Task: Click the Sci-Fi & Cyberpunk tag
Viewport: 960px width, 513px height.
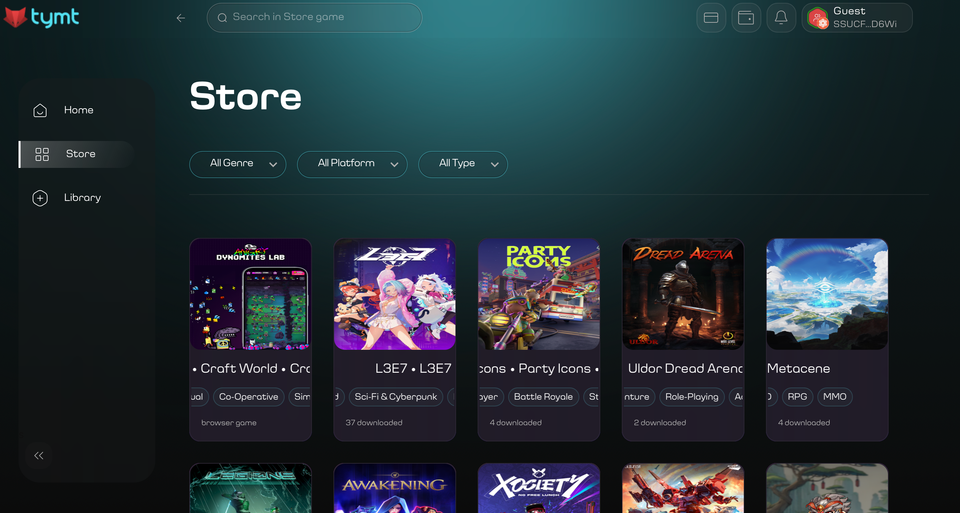Action: click(396, 397)
